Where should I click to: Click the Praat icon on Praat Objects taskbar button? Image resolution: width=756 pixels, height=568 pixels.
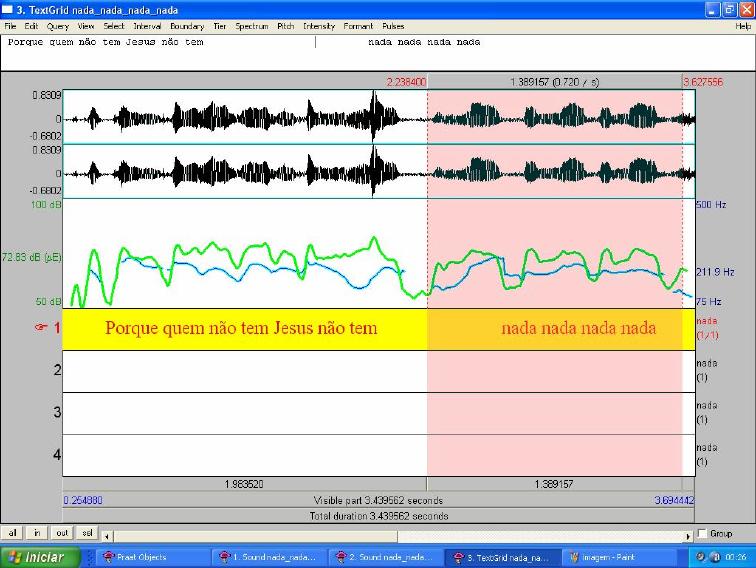pos(108,557)
